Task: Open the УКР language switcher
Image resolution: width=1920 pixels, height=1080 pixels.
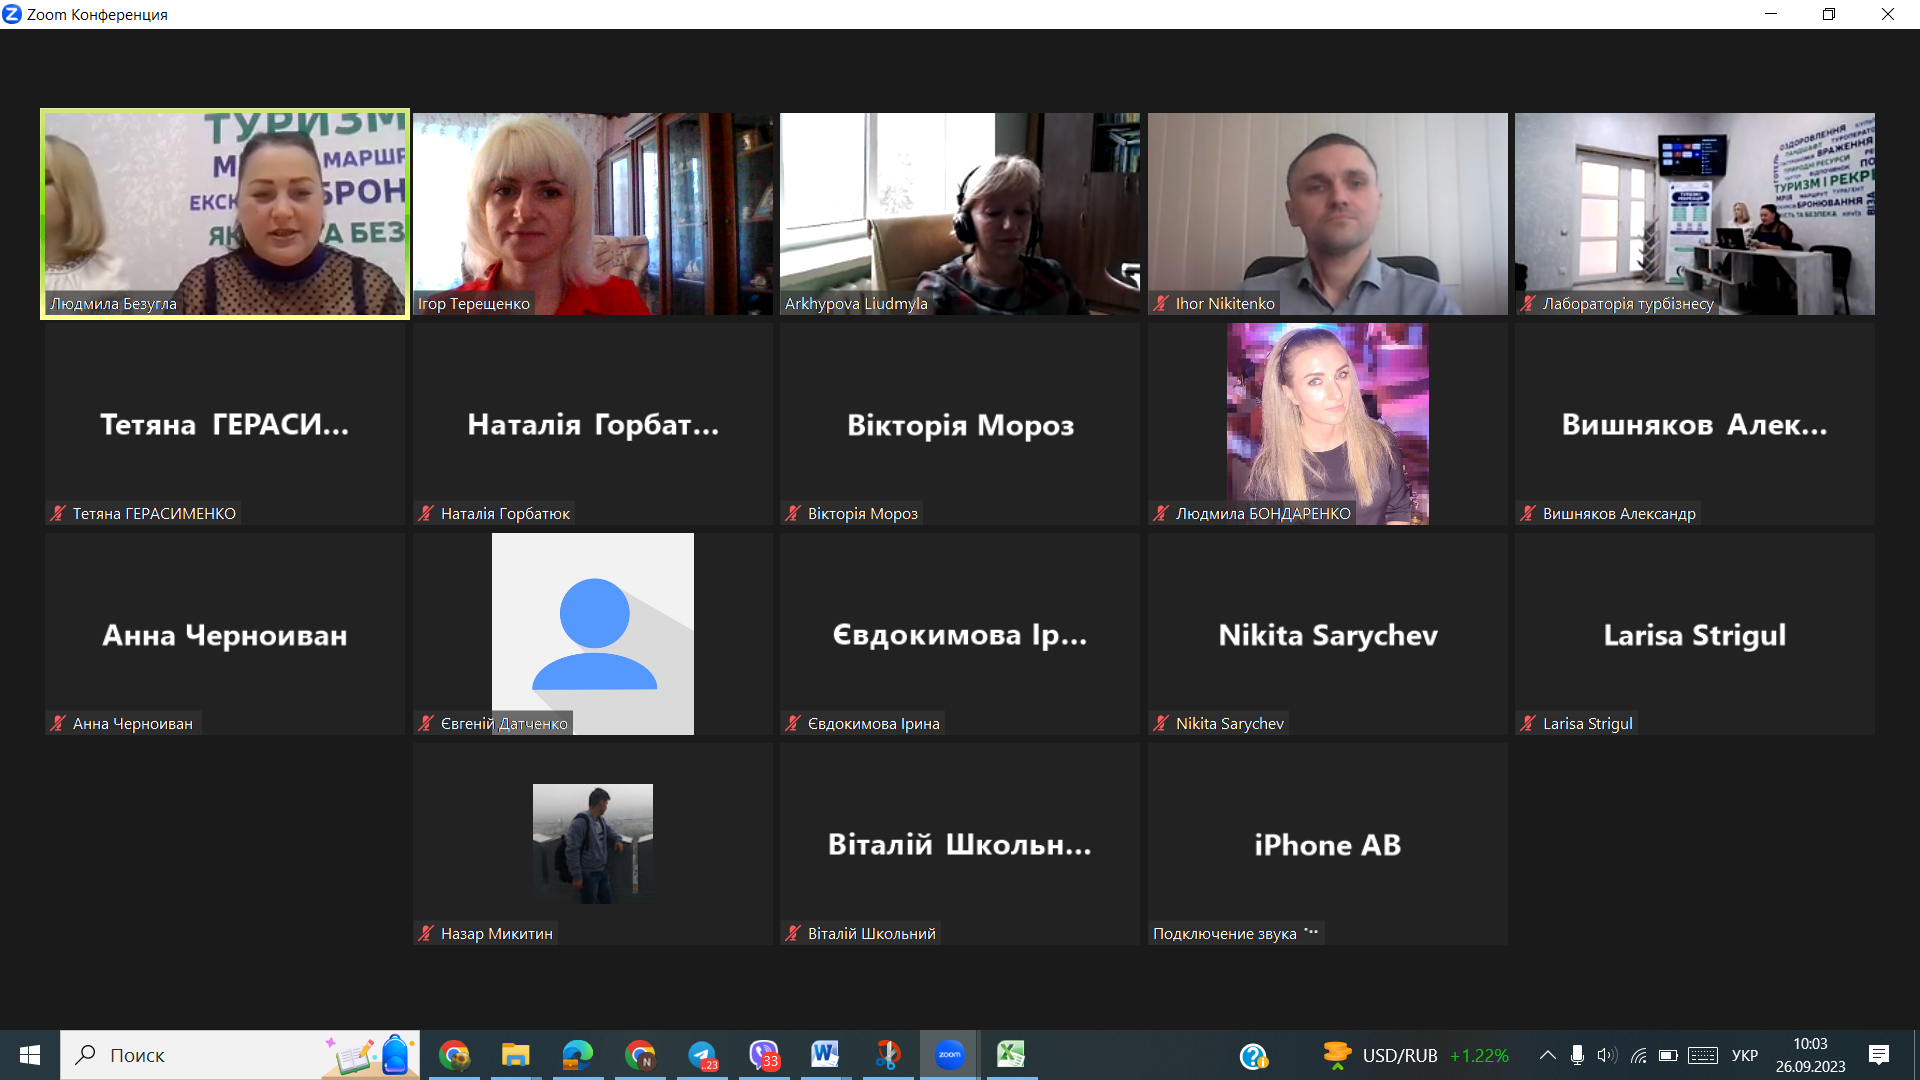Action: tap(1744, 1055)
